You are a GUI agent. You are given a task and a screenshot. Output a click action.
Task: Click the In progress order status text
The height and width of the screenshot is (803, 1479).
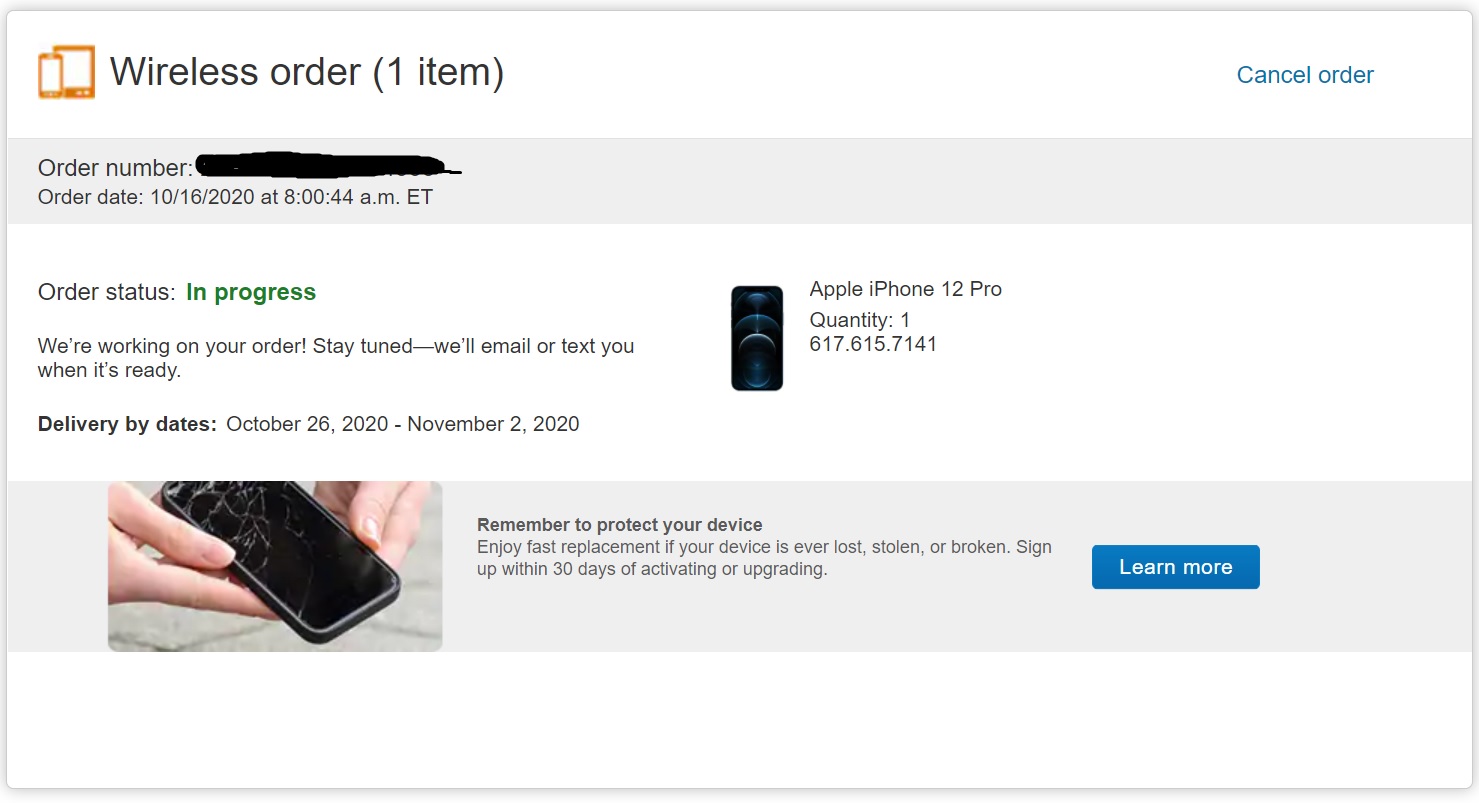251,292
